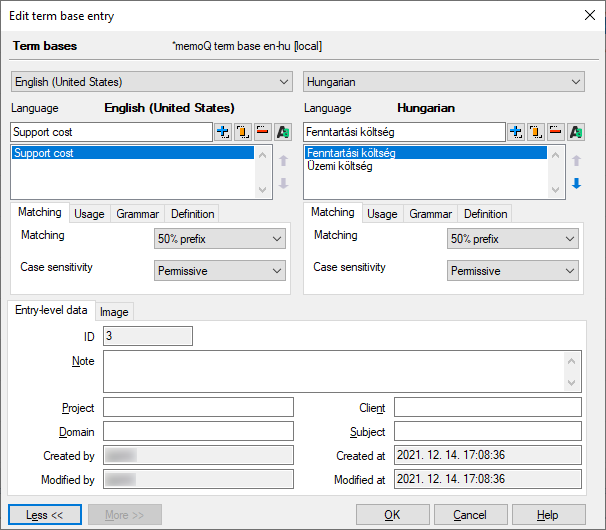606x530 pixels.
Task: Click the green letter icon in the Hungarian panel
Action: pyautogui.click(x=576, y=132)
